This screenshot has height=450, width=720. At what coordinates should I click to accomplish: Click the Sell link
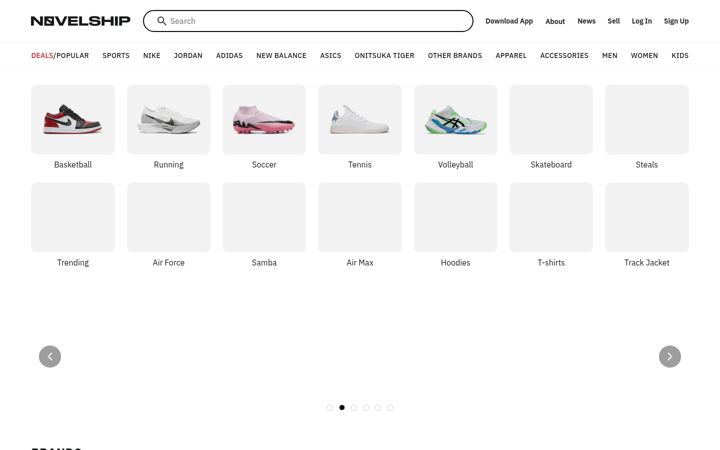point(613,21)
